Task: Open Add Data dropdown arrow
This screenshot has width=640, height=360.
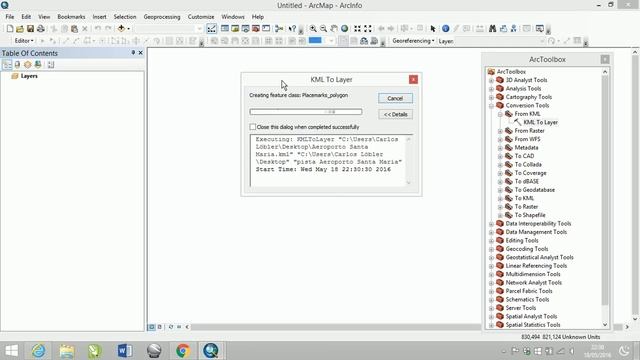Action: 128,29
